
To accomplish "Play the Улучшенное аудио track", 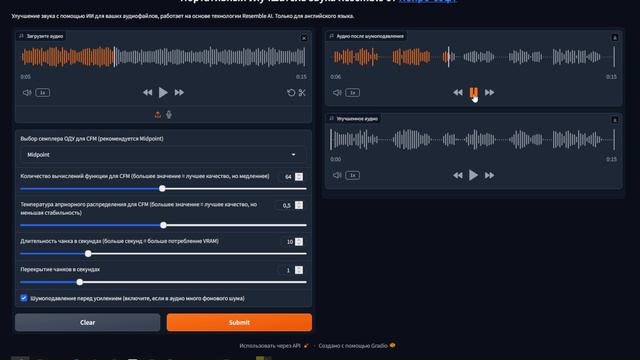I will point(473,175).
